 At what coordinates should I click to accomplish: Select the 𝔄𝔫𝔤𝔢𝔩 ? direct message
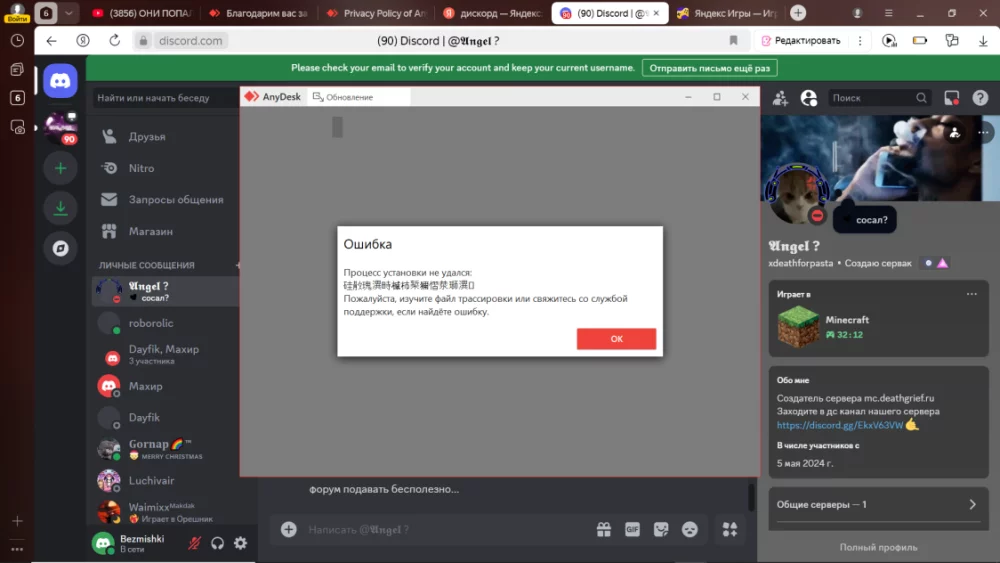166,291
